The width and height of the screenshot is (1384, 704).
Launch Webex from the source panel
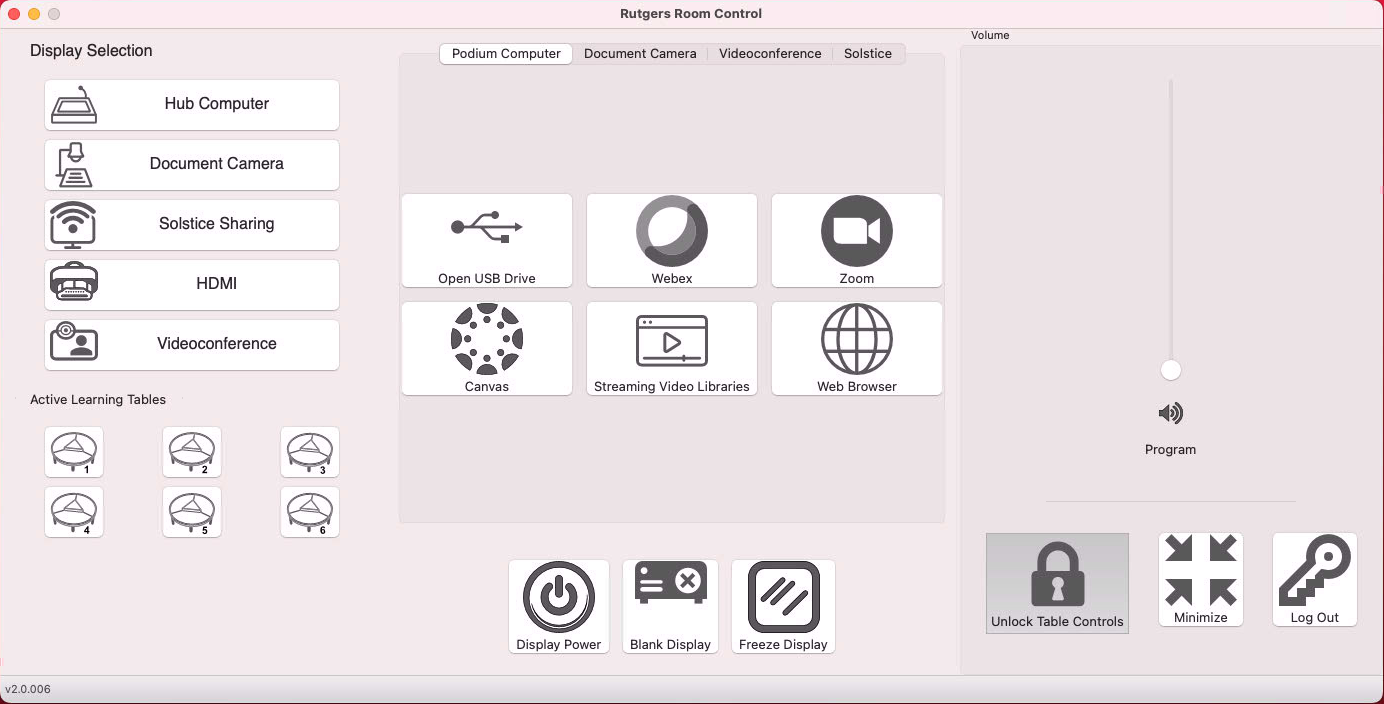pos(671,240)
